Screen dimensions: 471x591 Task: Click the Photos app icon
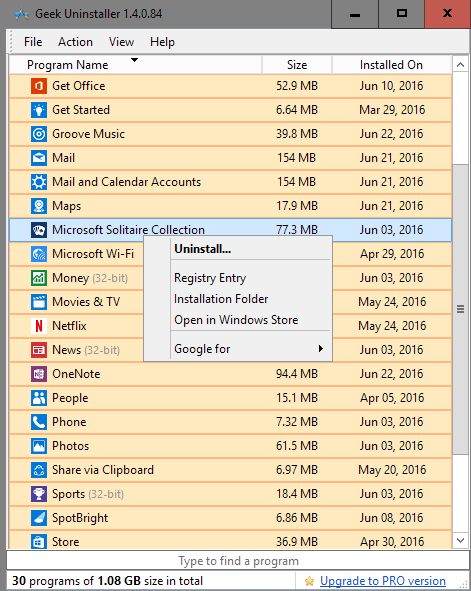pos(39,446)
